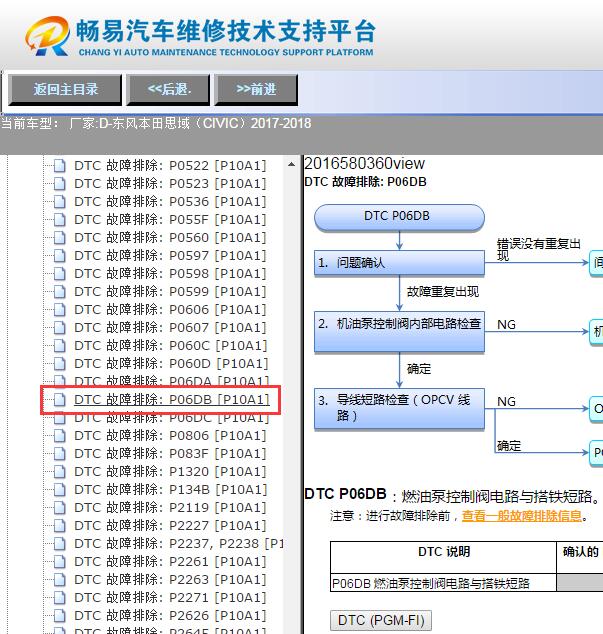Click the document icon beside P055F
This screenshot has height=634, width=603.
pos(59,220)
